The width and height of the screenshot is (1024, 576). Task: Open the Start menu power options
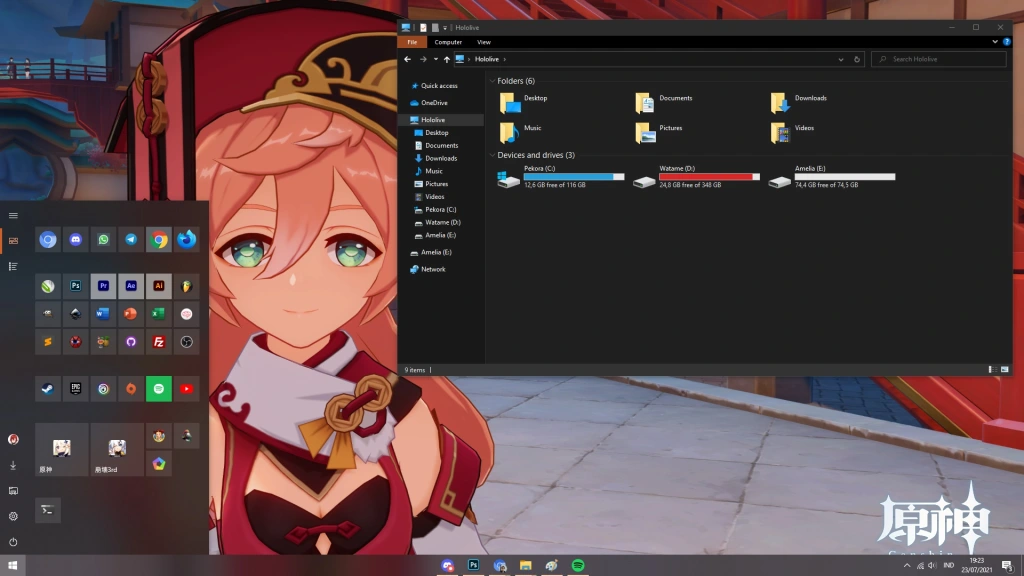[13, 542]
